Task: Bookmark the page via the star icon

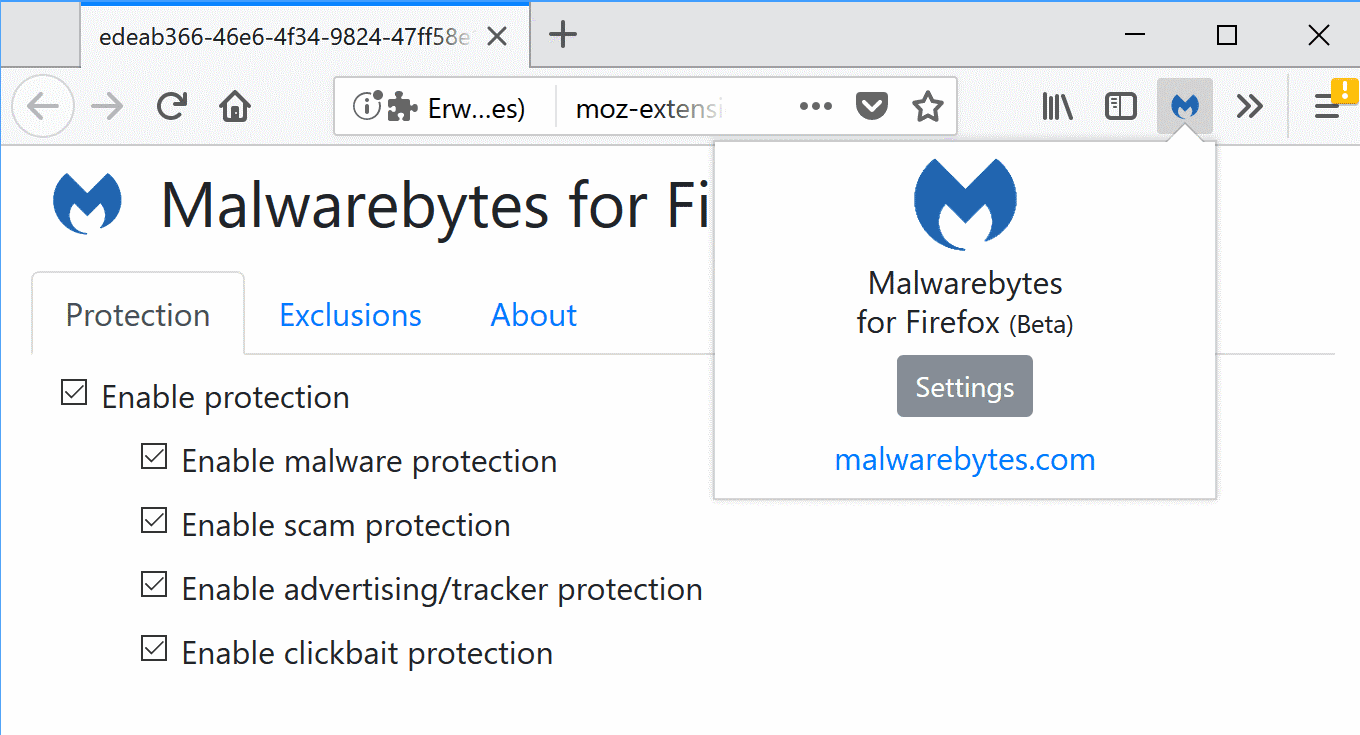Action: [x=928, y=105]
